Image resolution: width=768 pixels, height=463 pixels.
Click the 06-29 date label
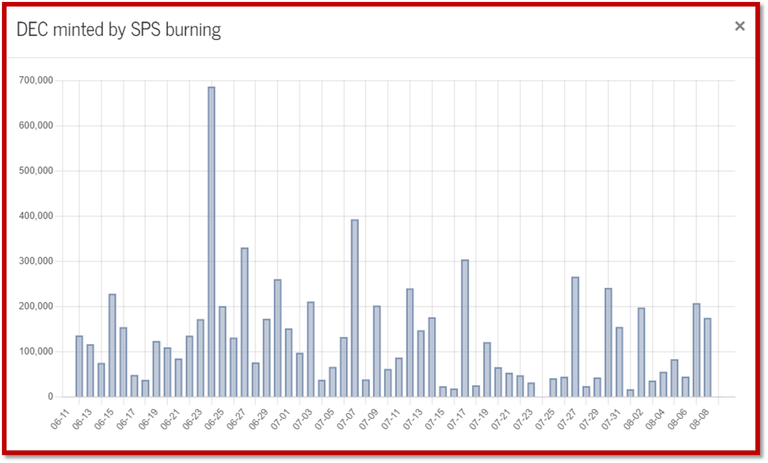pyautogui.click(x=258, y=419)
